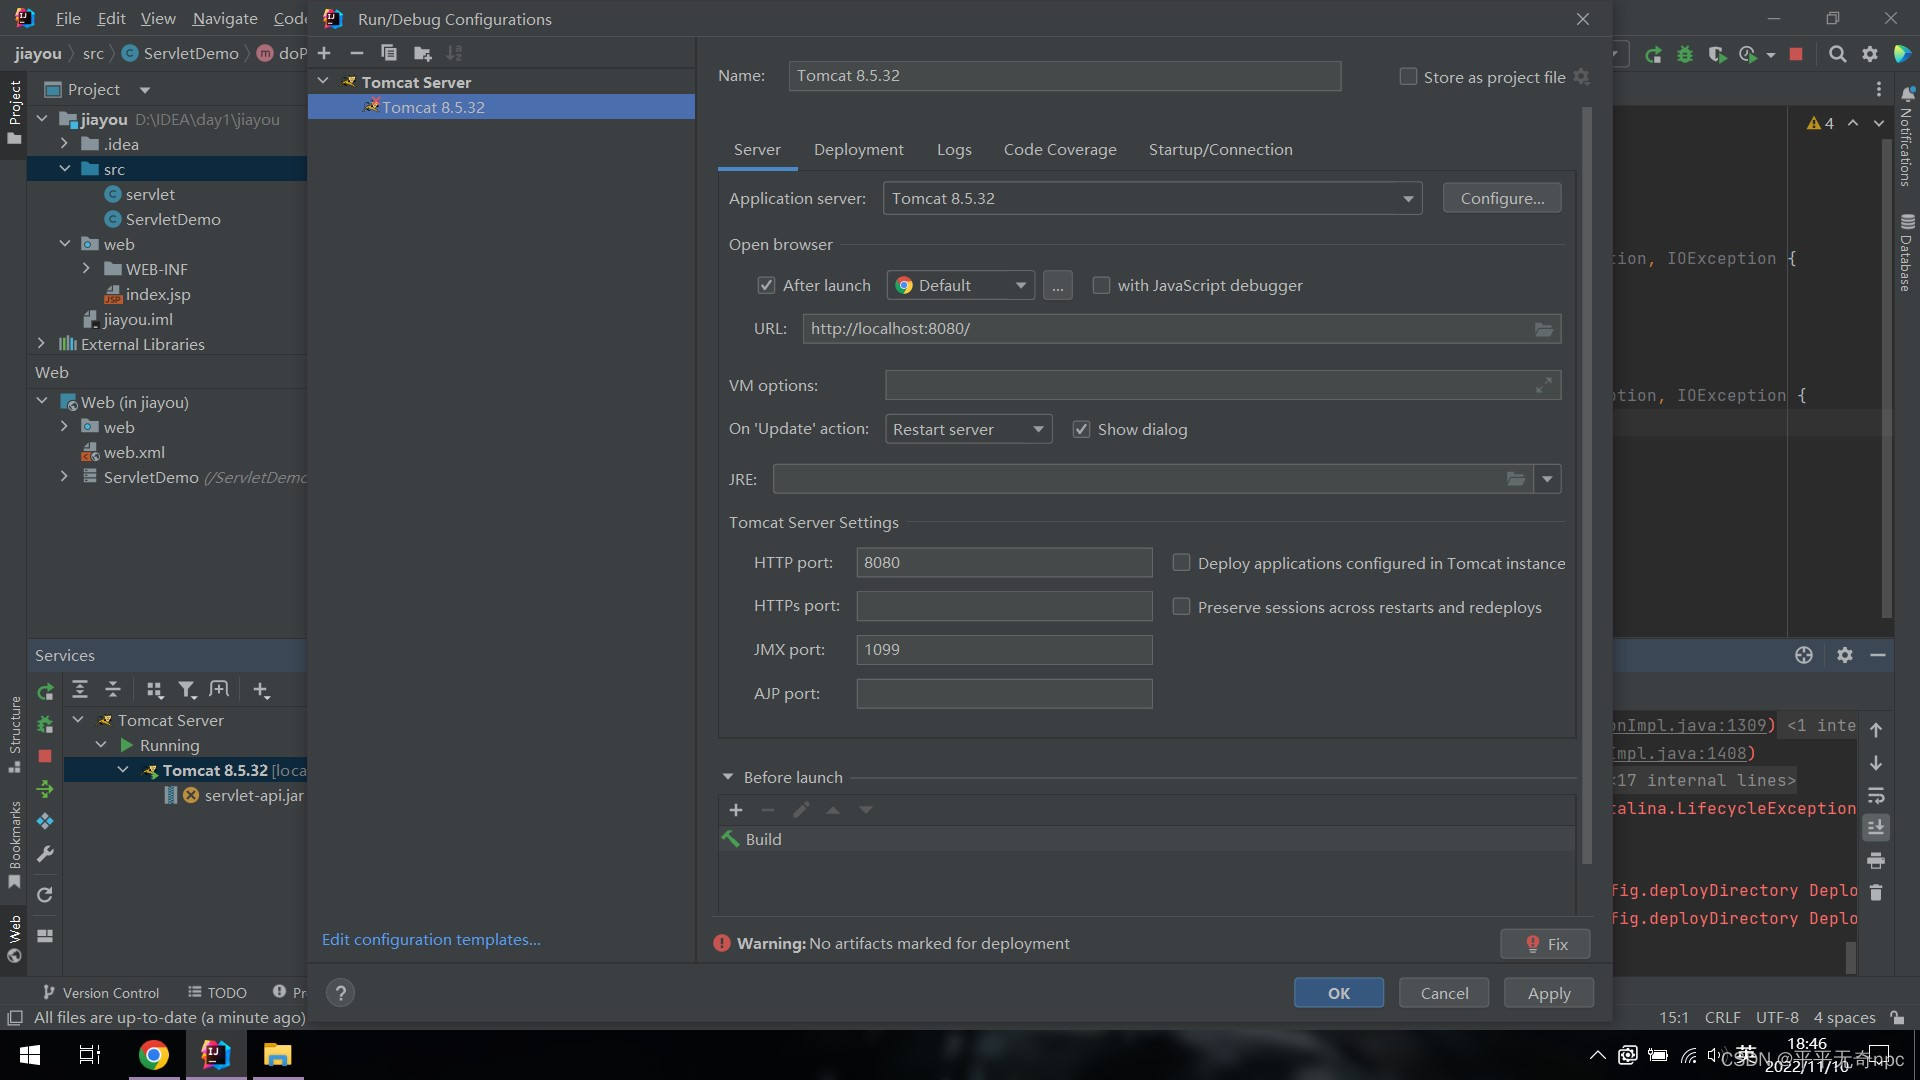This screenshot has width=1920, height=1080.
Task: Open the Windows Start menu
Action: 30,1055
